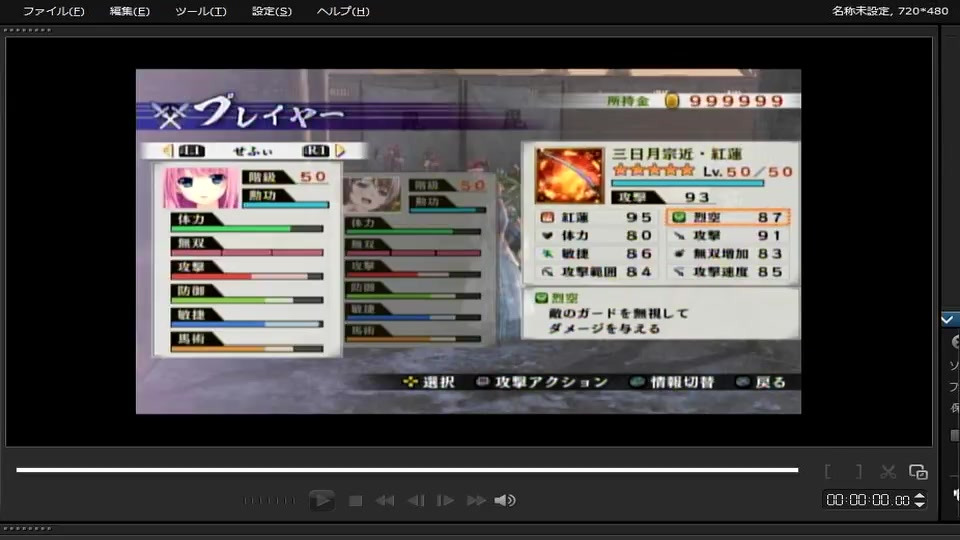
Task: Click the 三日月宗近・紅蓮 weapon name in the preview
Action: click(x=677, y=154)
